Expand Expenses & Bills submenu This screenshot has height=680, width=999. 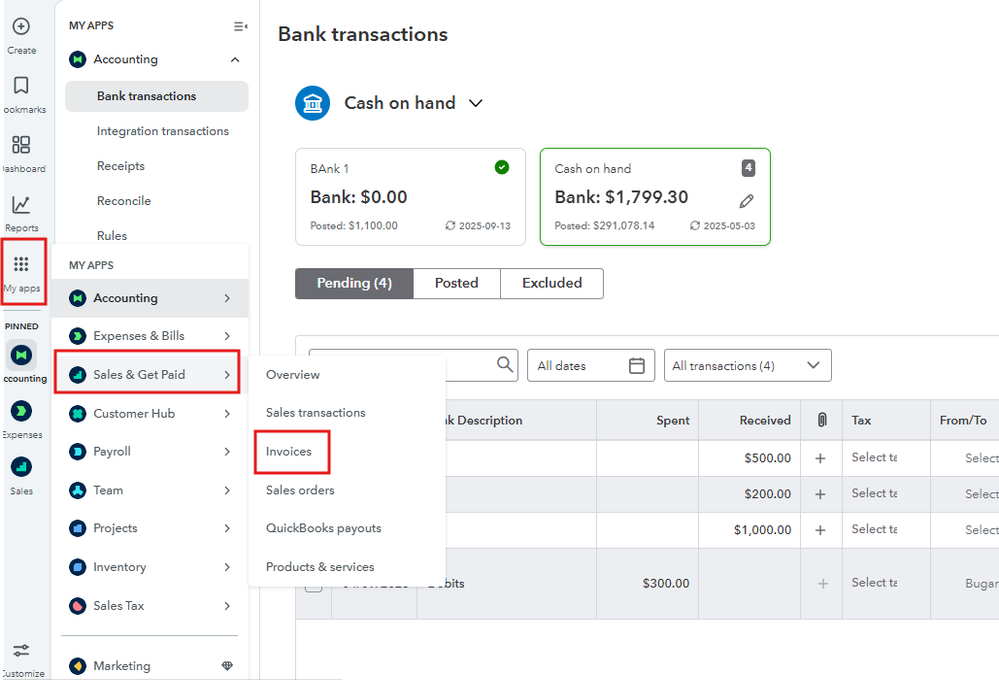227,336
